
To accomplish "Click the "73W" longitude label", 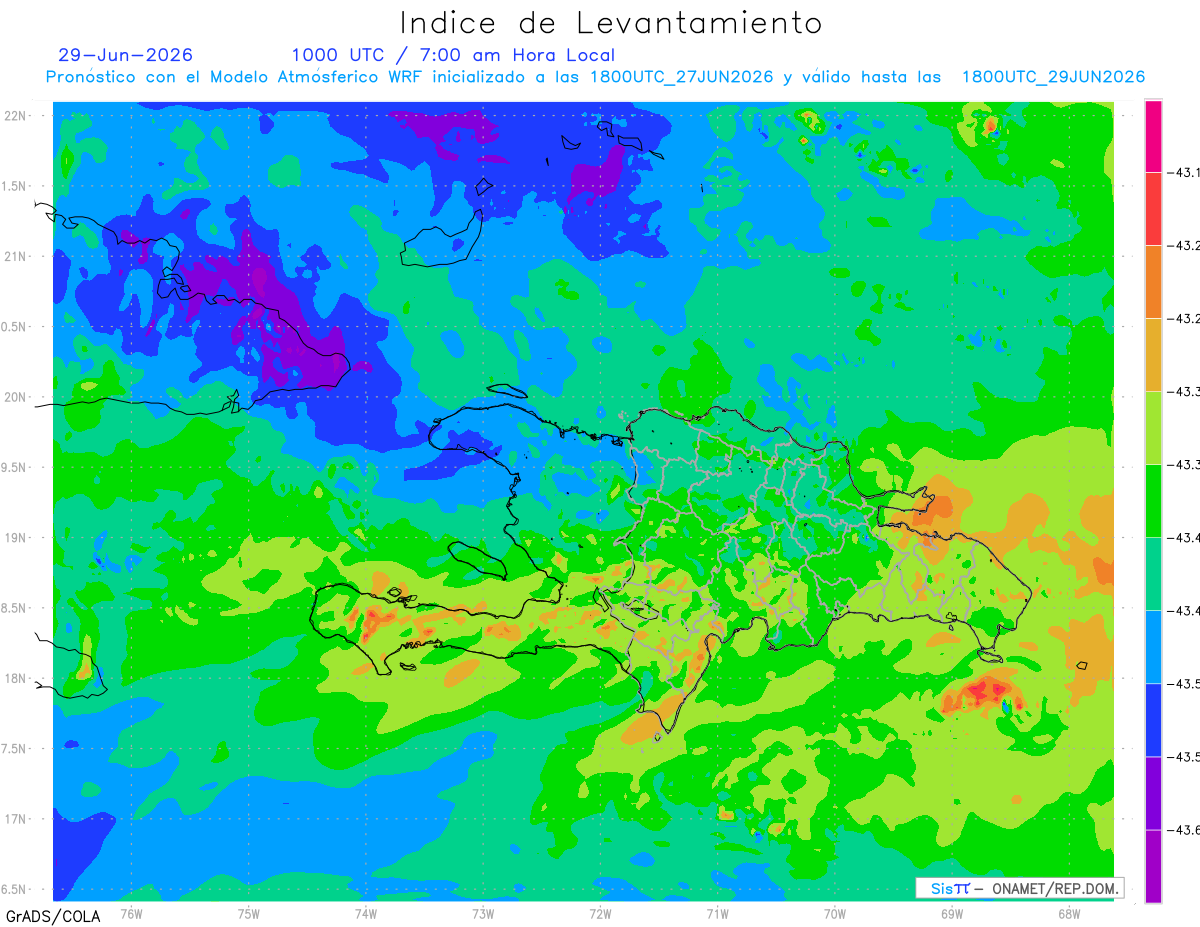I will [483, 913].
